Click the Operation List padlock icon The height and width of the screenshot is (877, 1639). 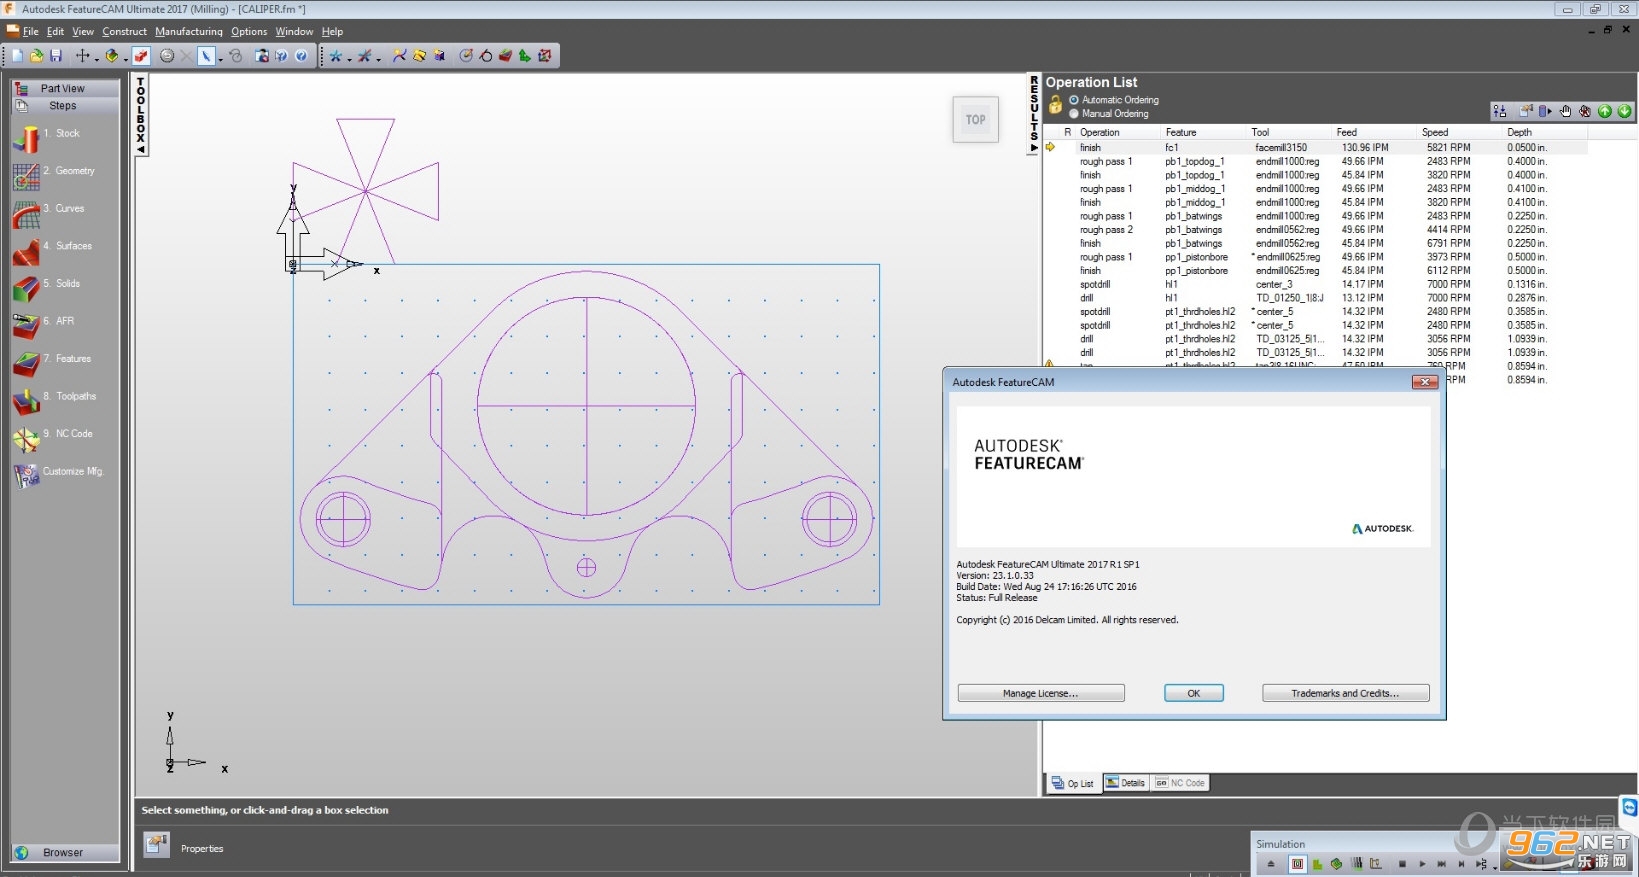coord(1055,105)
